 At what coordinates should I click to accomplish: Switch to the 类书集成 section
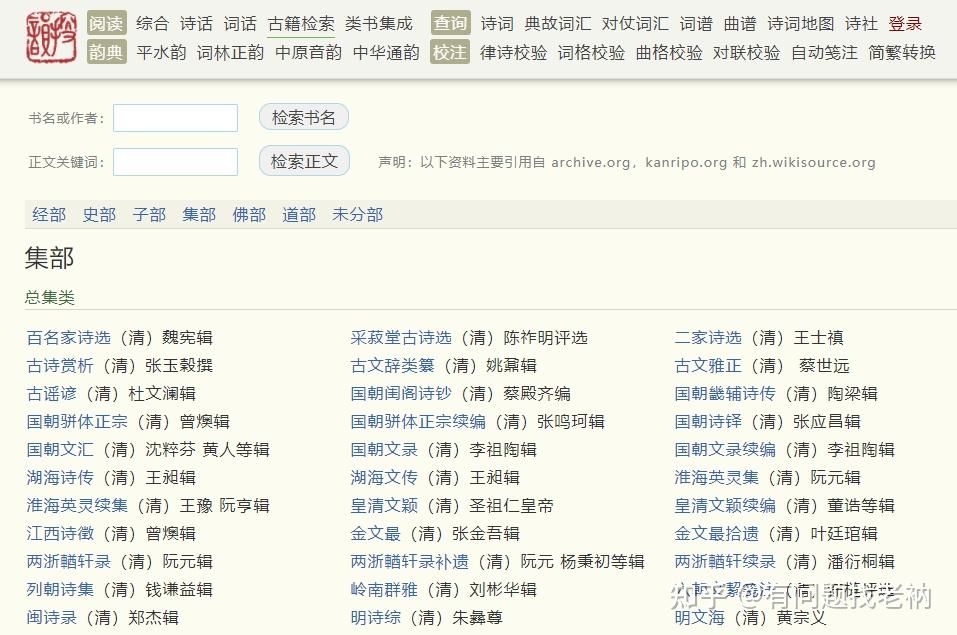pos(380,24)
